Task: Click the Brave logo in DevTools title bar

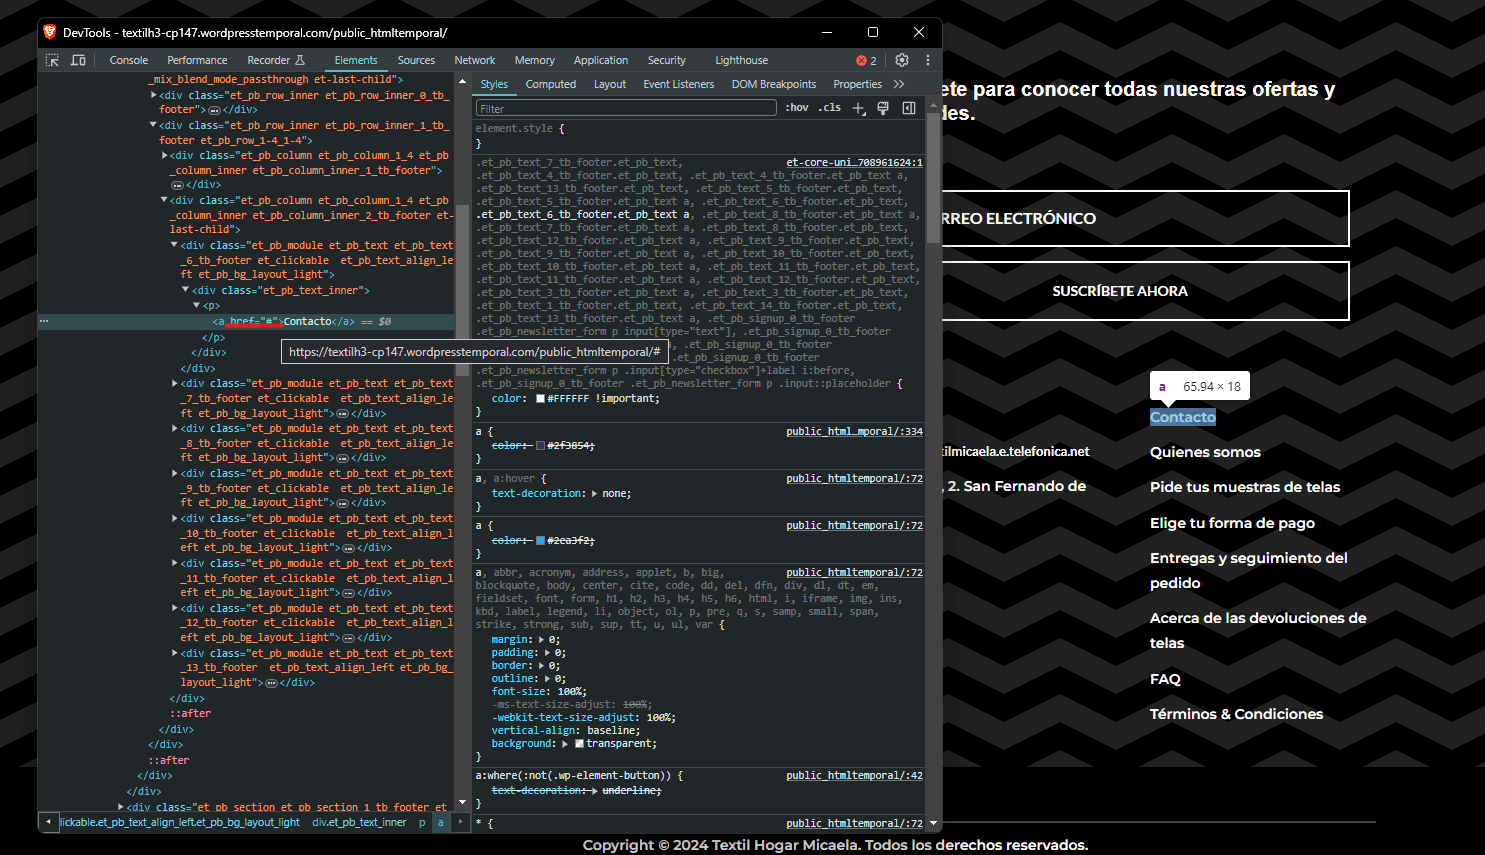Action: pyautogui.click(x=50, y=32)
